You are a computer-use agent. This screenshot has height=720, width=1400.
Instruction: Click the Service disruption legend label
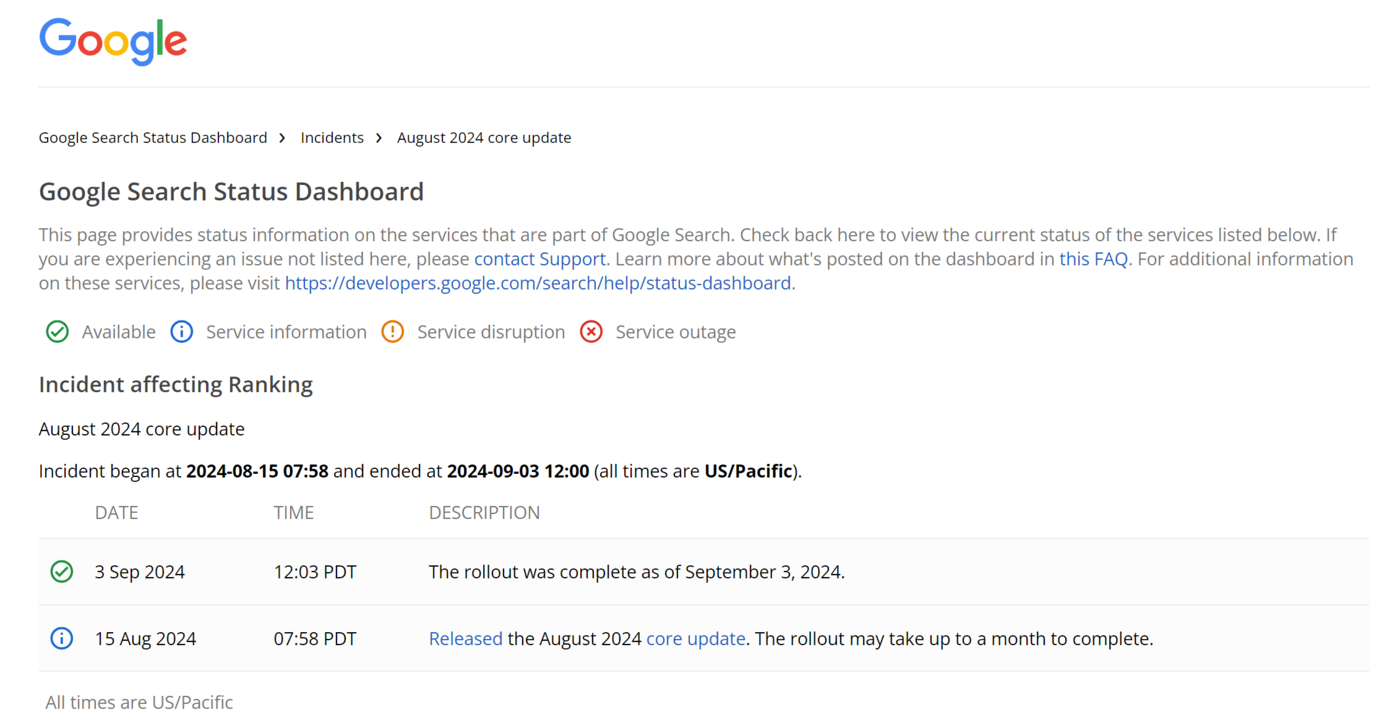491,332
